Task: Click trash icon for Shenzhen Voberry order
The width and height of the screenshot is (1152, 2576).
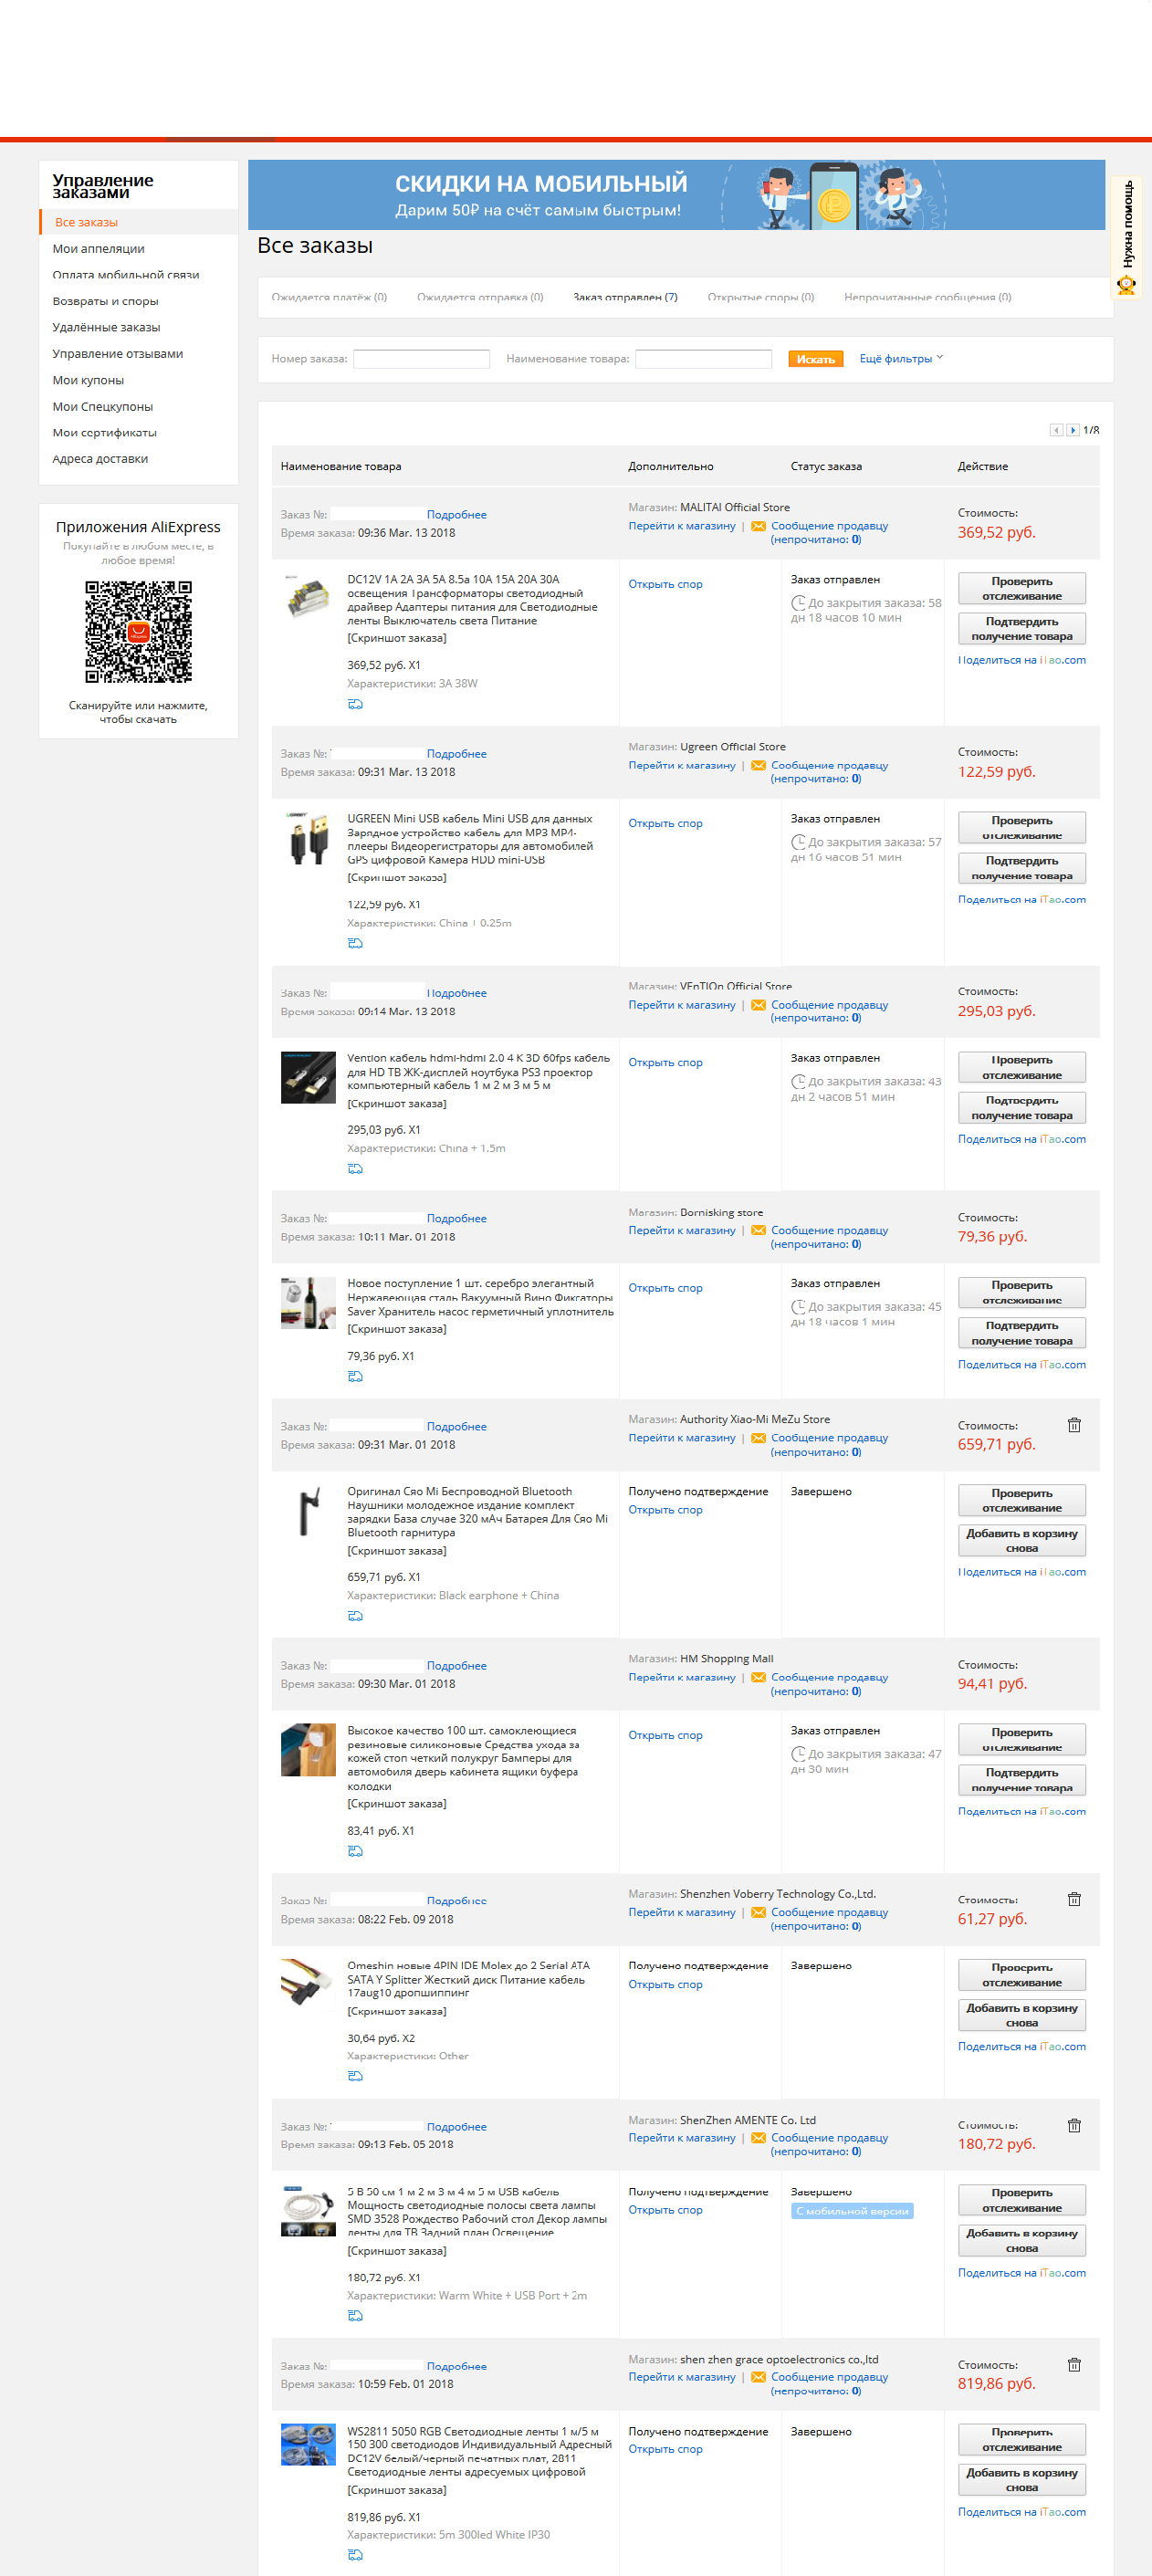Action: point(1074,1899)
